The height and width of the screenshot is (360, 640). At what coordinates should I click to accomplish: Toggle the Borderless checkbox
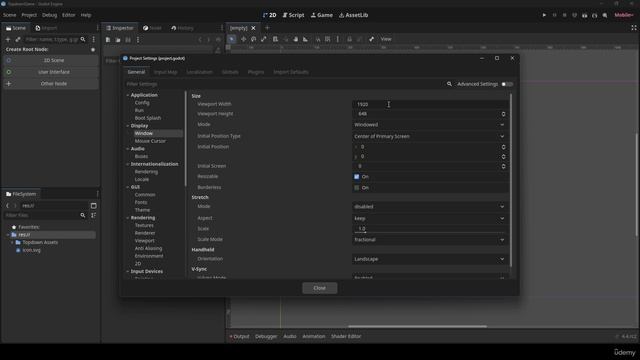(x=357, y=188)
